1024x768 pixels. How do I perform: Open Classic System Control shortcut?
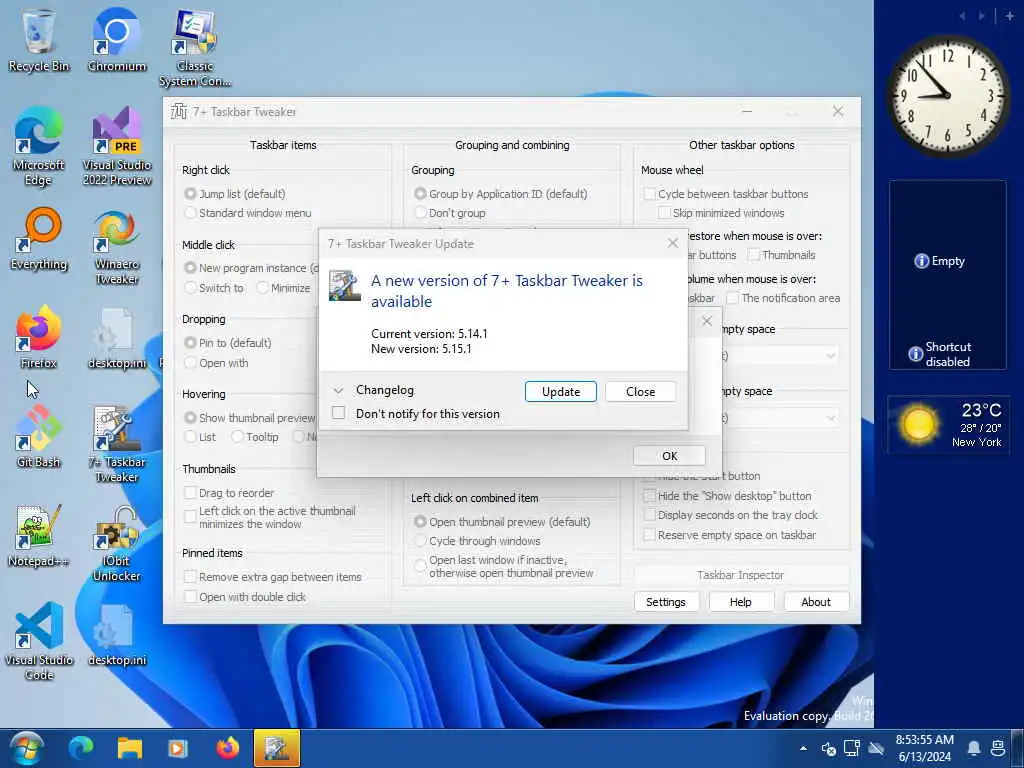pyautogui.click(x=195, y=47)
